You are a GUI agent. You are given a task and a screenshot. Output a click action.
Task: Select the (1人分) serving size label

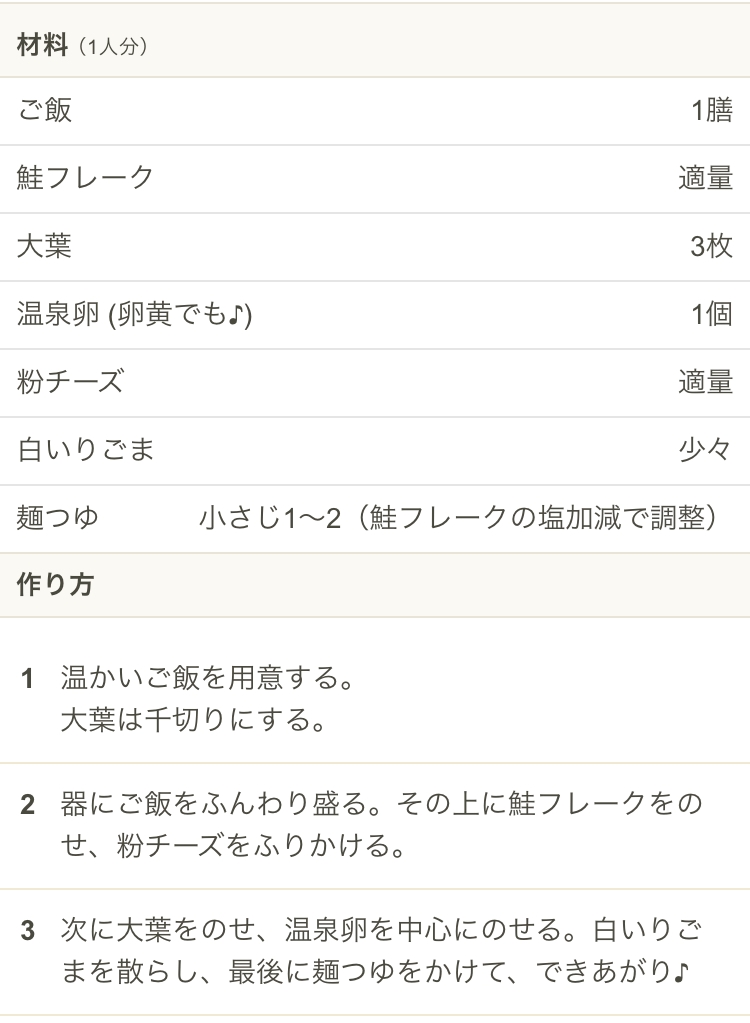[112, 46]
